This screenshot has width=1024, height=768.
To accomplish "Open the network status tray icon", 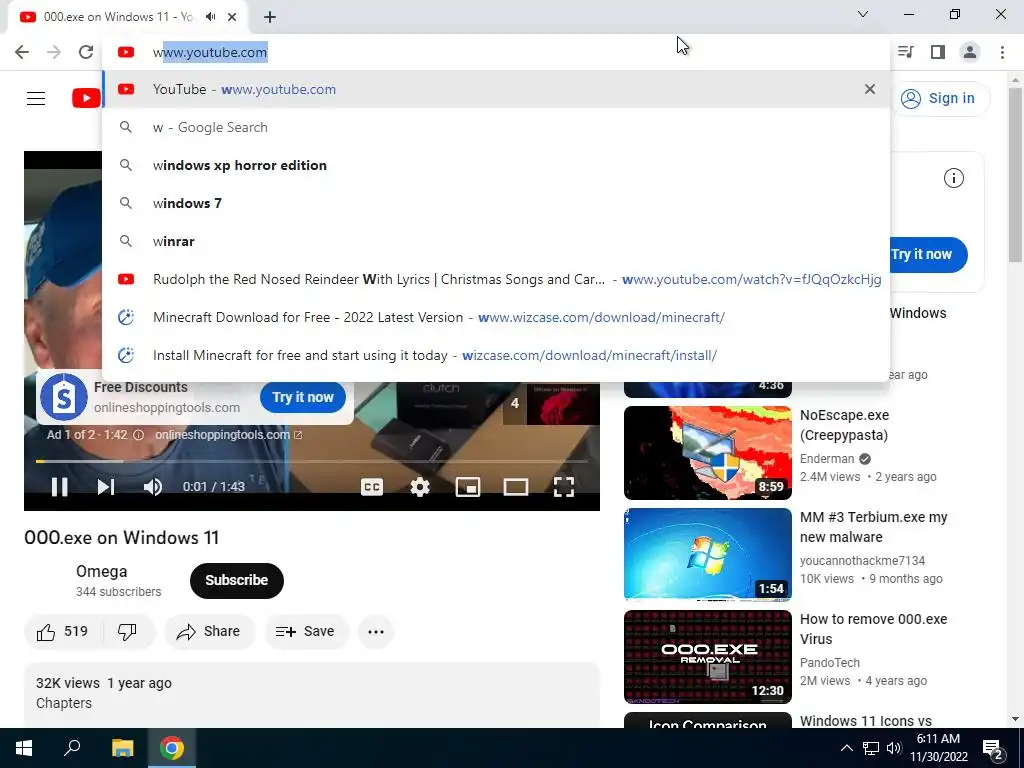I will coord(871,748).
